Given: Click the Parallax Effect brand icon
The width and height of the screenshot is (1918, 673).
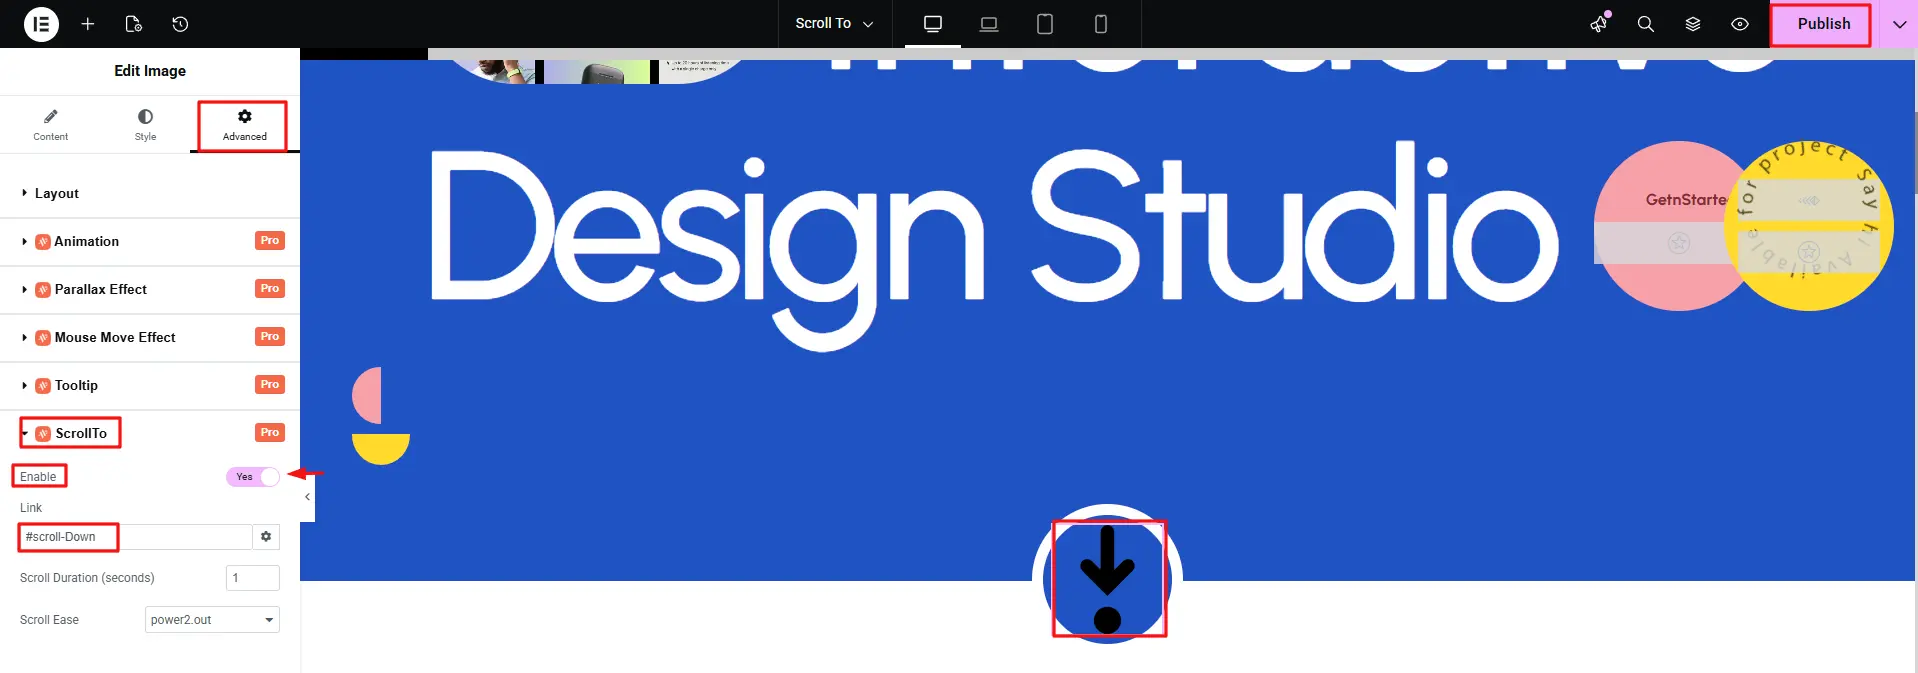Looking at the screenshot, I should coord(43,290).
